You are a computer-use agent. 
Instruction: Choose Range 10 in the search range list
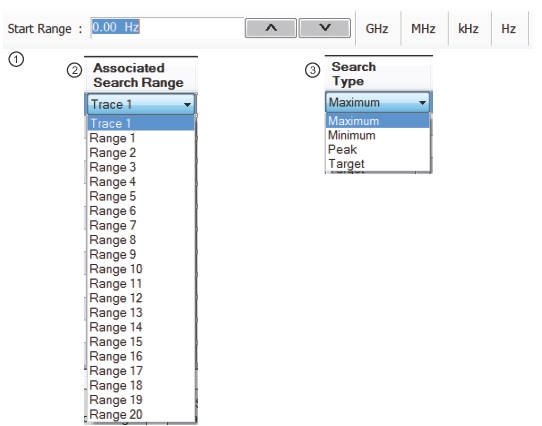(141, 269)
